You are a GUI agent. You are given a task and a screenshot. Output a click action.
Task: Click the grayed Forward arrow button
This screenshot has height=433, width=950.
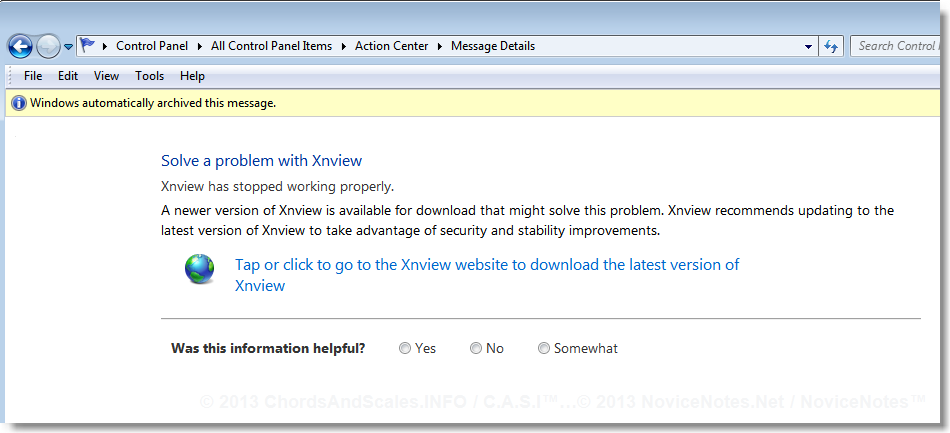[48, 46]
